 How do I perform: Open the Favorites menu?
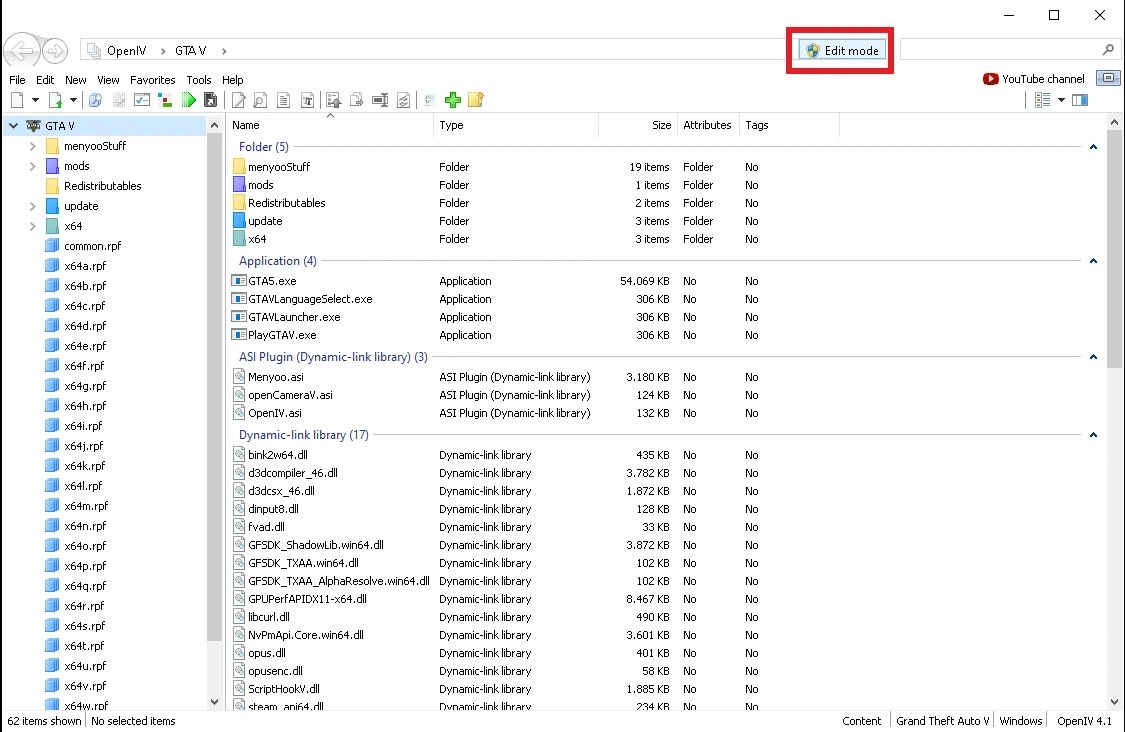[x=152, y=80]
